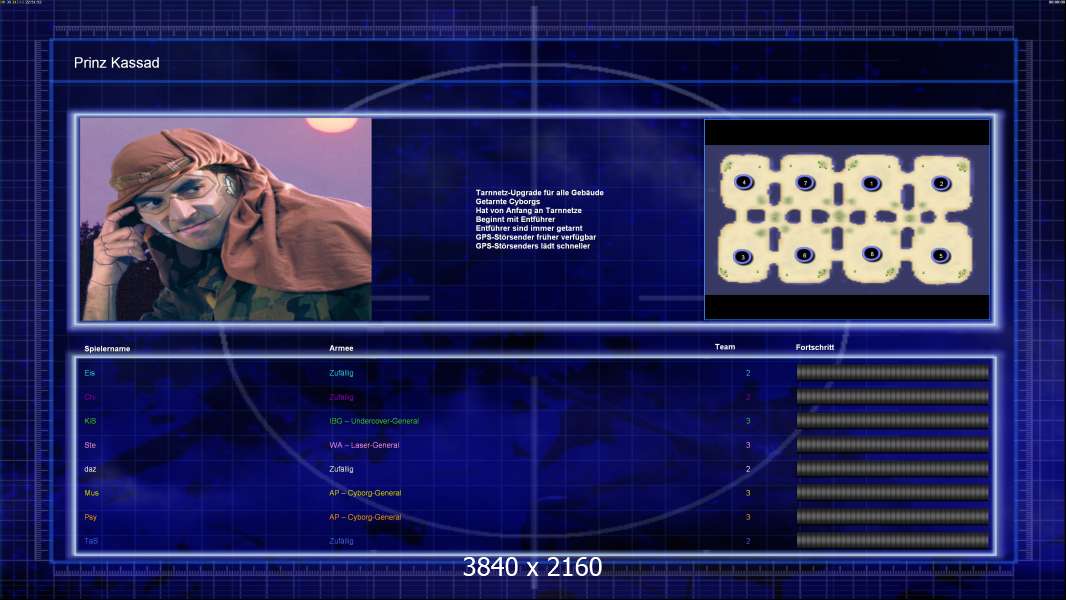
Task: Click Beginnt mit Entführer line
Action: point(515,219)
